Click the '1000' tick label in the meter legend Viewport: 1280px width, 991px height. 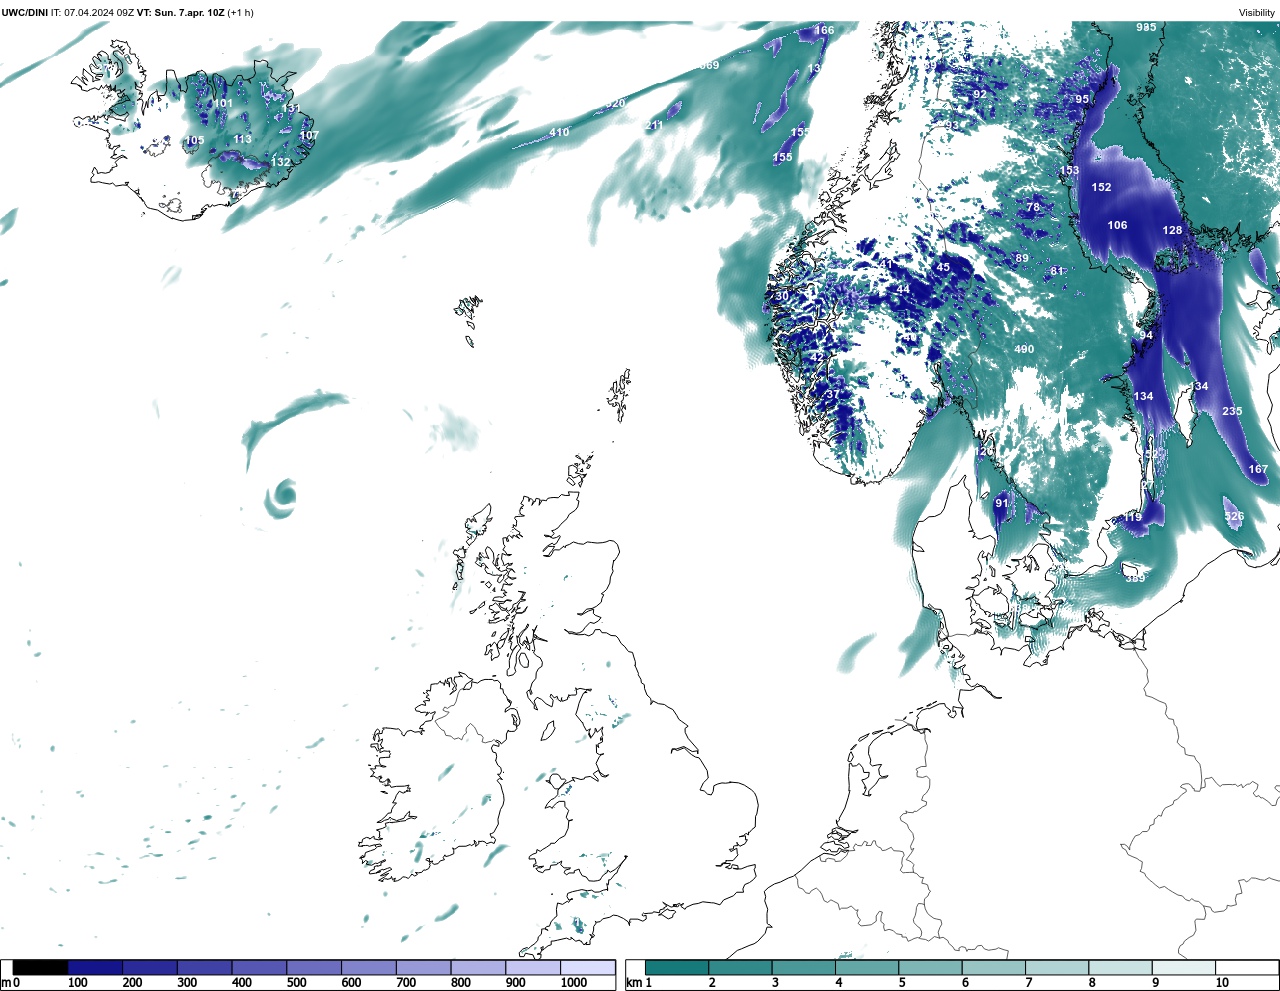(x=574, y=983)
